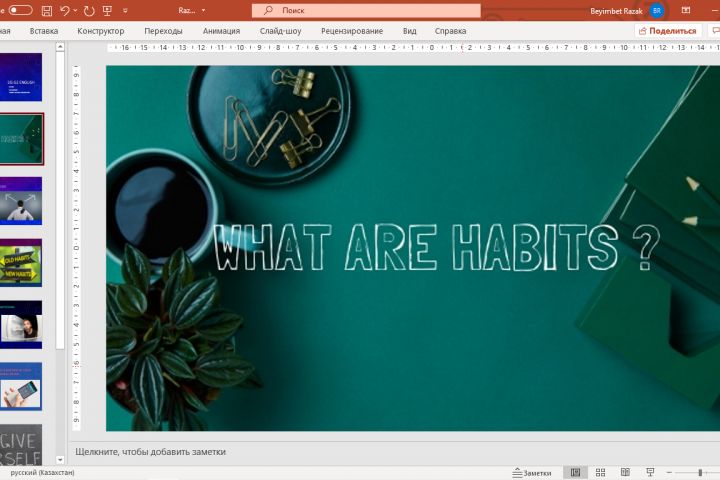Select the thumbnail with hand holding phone
720x480 pixels.
pos(21,386)
